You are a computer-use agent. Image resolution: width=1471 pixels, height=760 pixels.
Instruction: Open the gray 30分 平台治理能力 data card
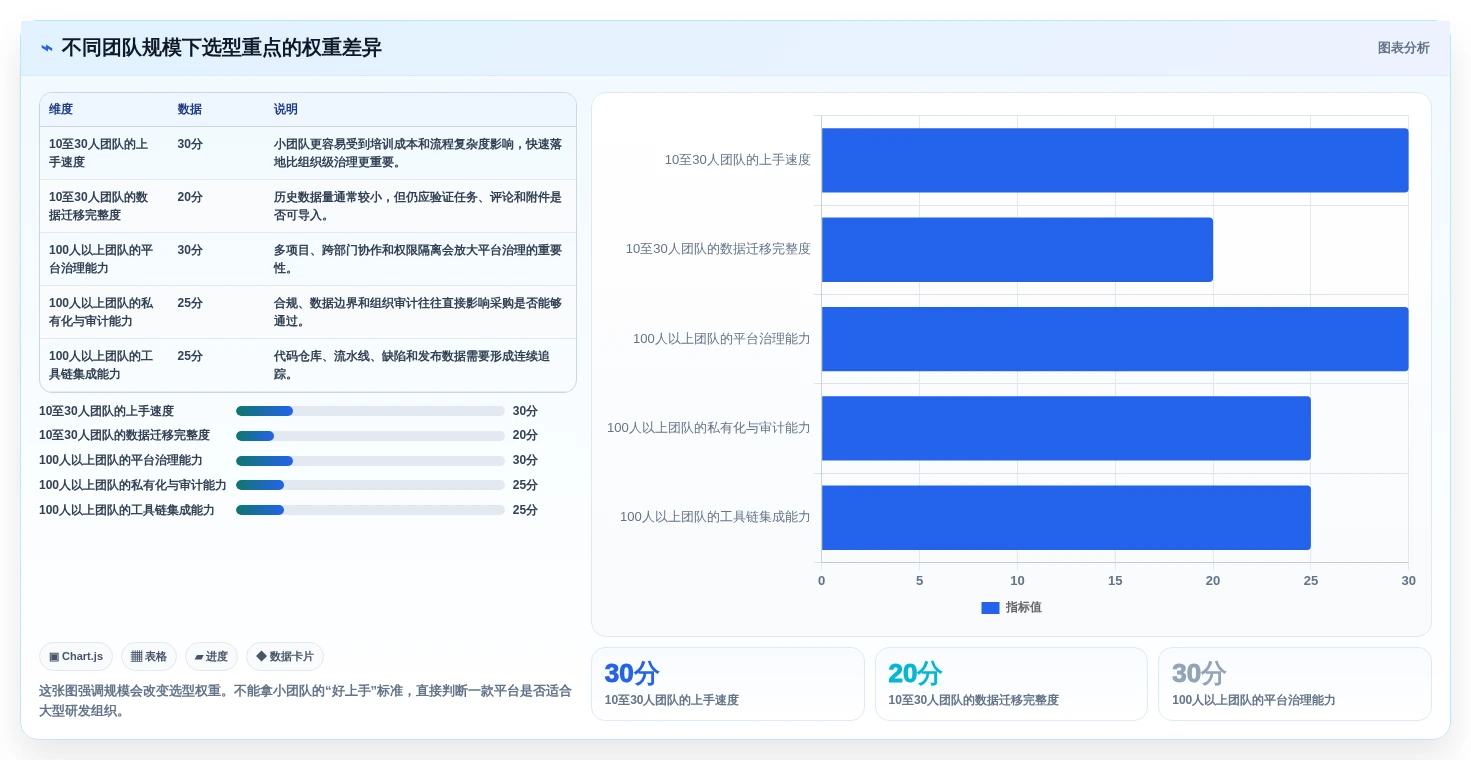(x=1294, y=684)
